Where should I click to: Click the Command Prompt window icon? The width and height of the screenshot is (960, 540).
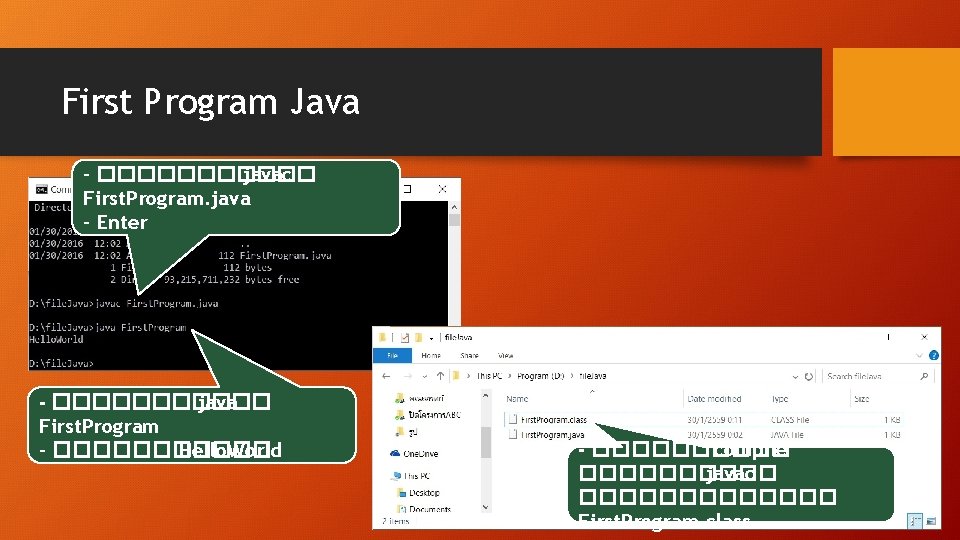coord(42,189)
